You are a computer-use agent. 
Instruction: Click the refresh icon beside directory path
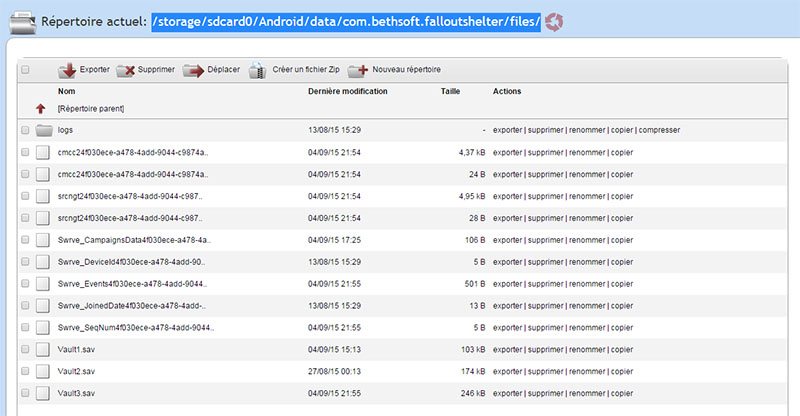[x=553, y=21]
